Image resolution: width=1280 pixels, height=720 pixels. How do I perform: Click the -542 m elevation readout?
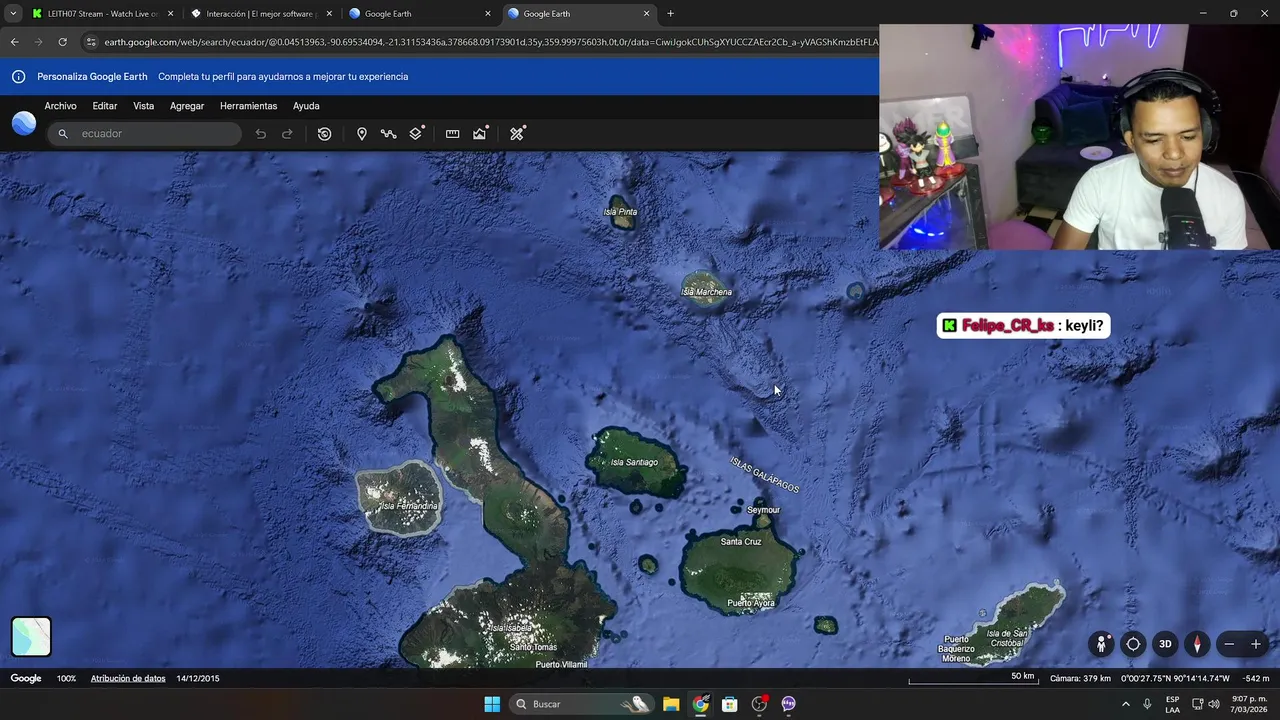(x=1256, y=679)
